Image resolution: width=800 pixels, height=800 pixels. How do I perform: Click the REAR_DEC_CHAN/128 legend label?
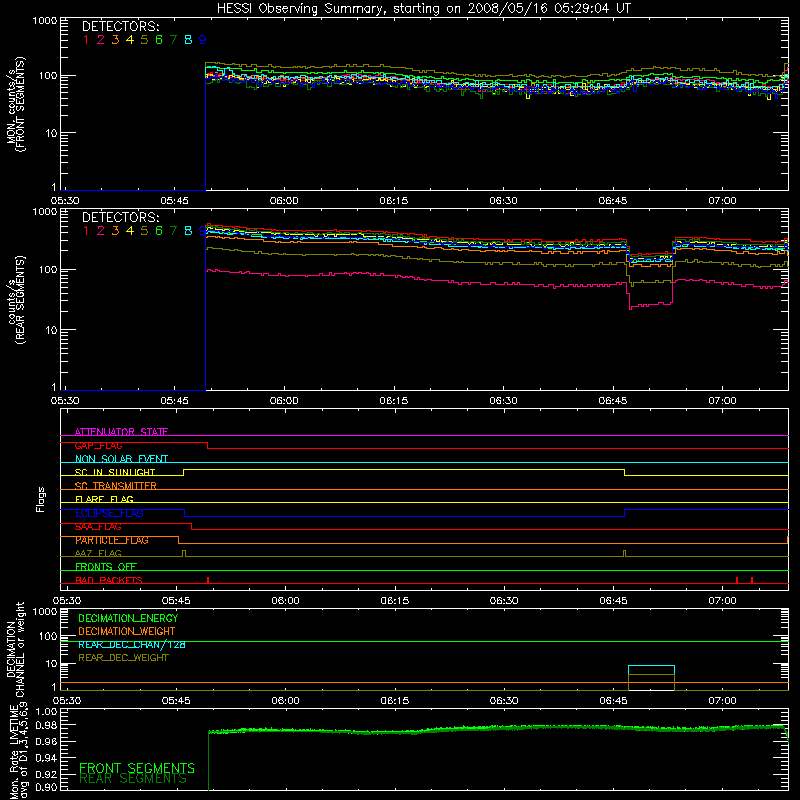(132, 644)
